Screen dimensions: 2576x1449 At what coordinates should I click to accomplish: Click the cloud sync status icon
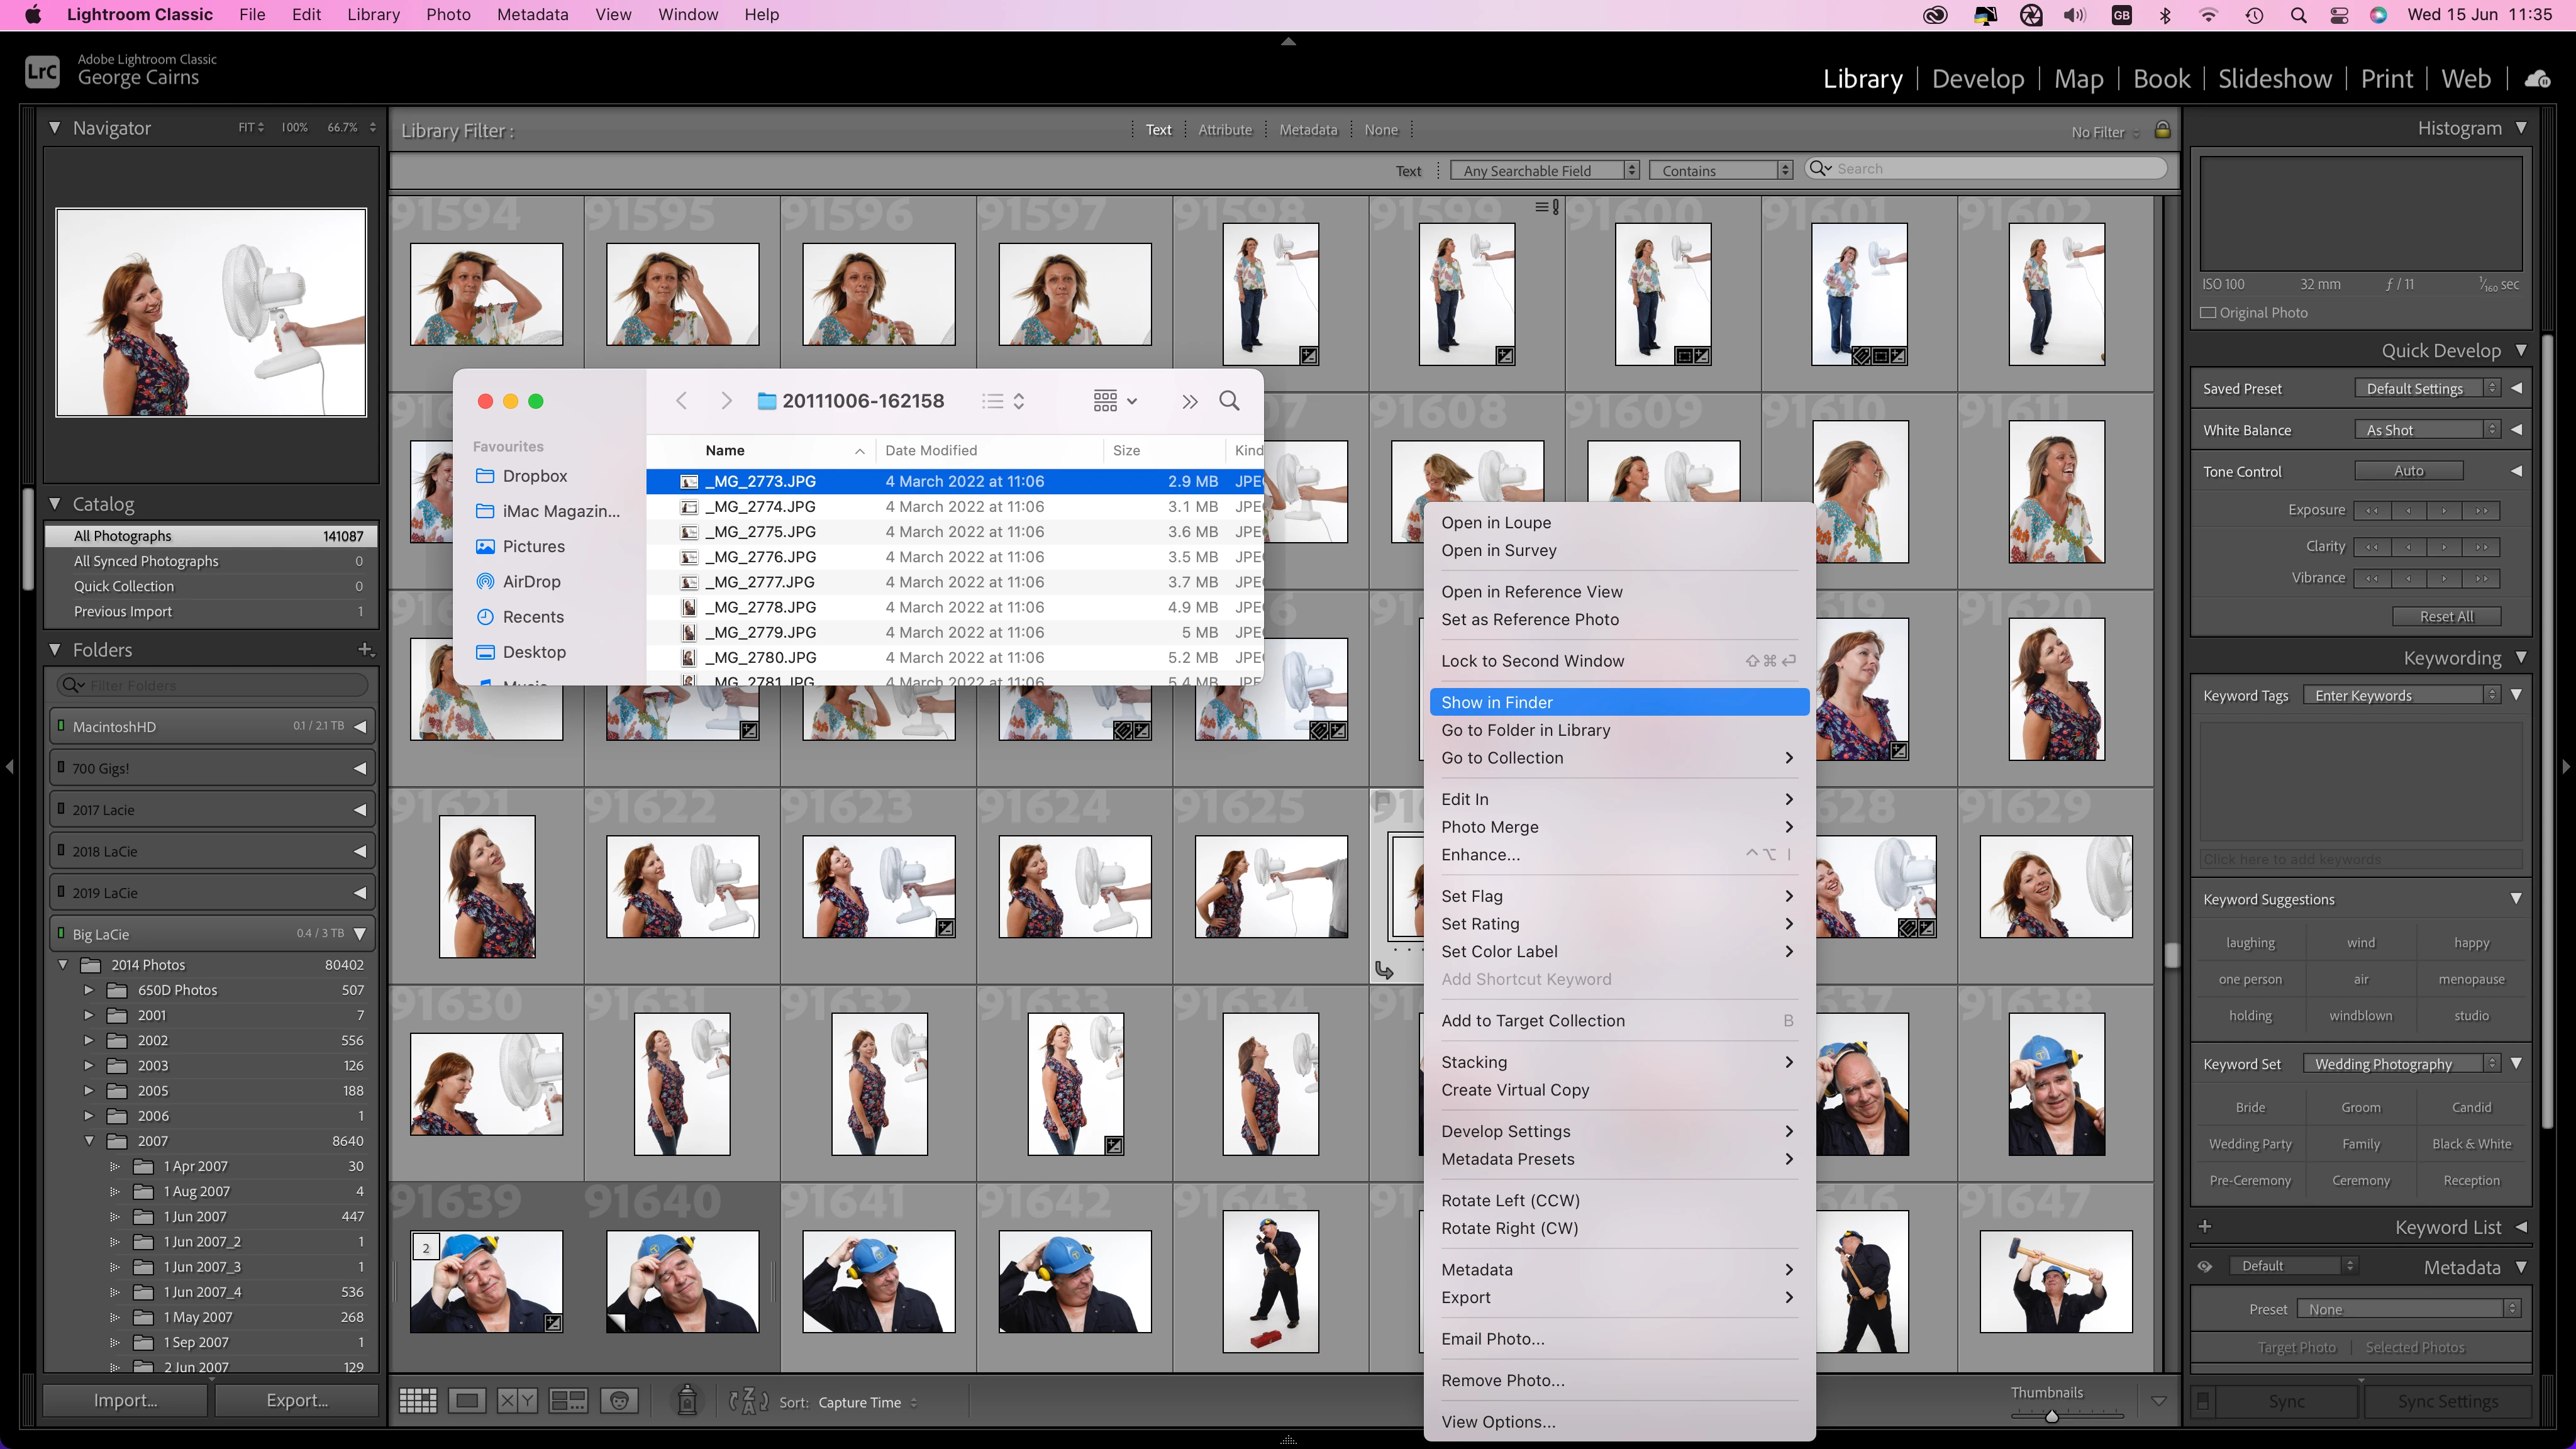click(x=2537, y=79)
